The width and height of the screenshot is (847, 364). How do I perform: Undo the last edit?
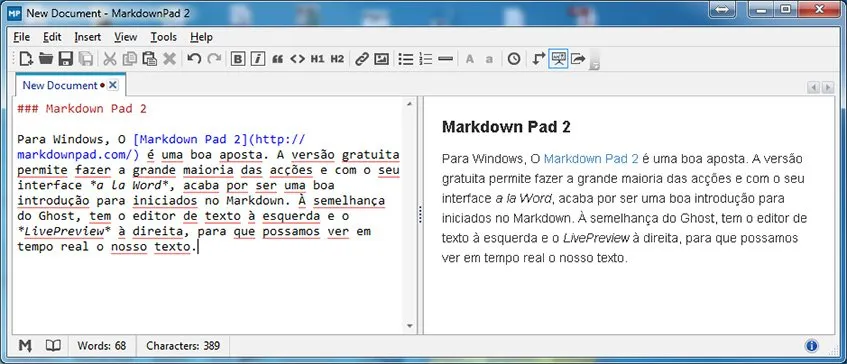[x=194, y=59]
